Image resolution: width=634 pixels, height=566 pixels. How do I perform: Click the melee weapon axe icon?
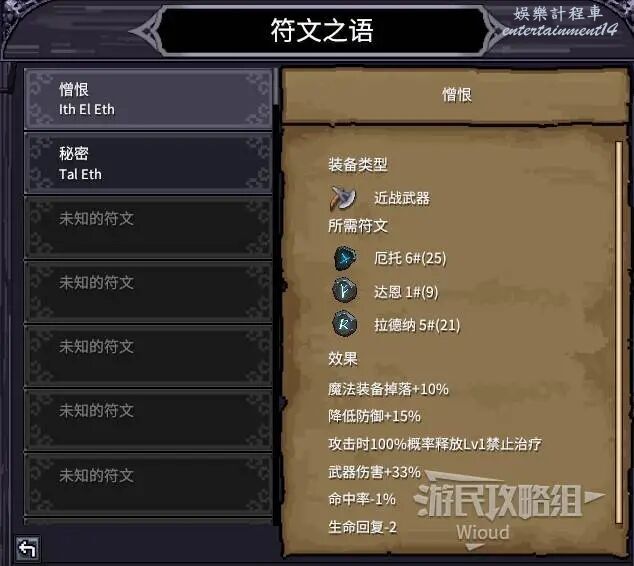pos(342,198)
